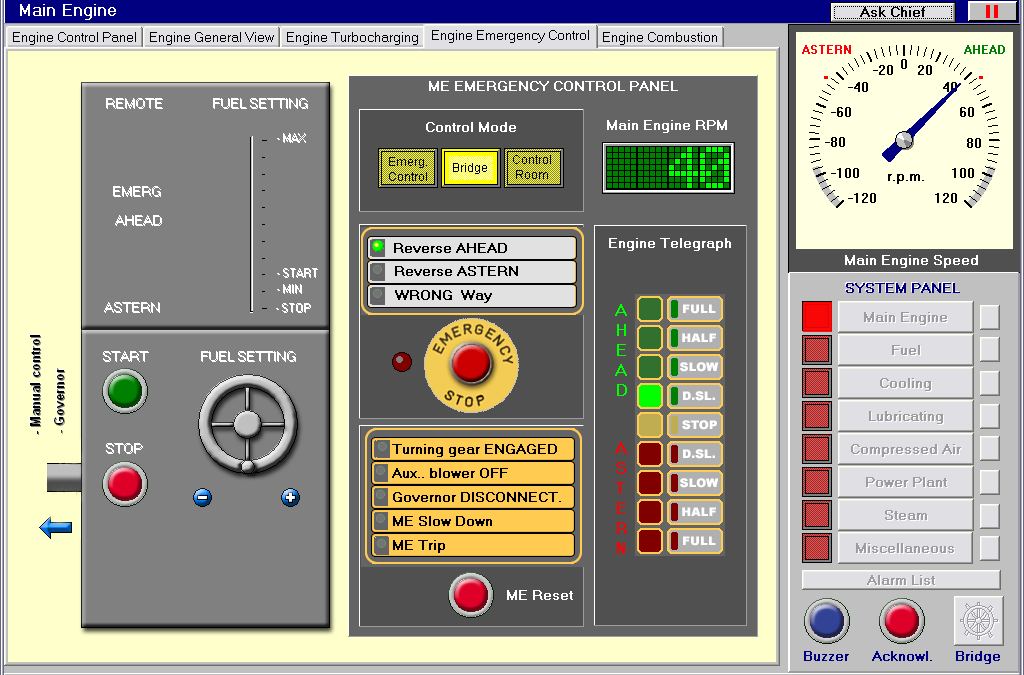Open the Steam system panel
Screen dimensions: 1024x675
(905, 515)
